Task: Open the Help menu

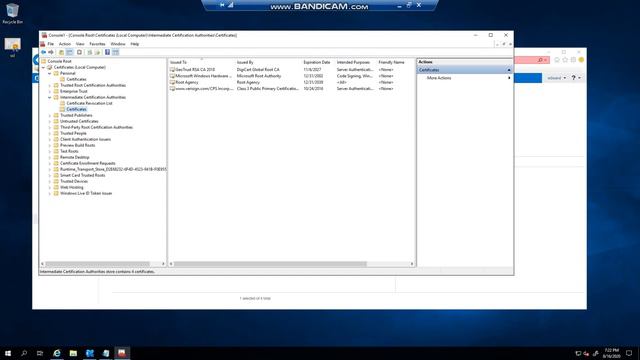Action: tap(135, 44)
